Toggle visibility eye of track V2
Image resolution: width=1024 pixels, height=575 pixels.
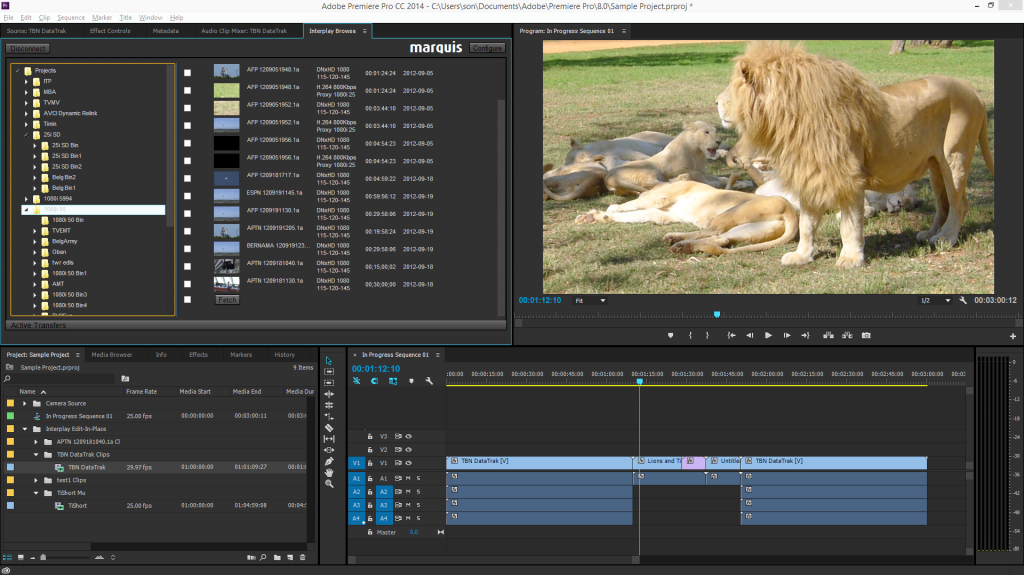[x=408, y=450]
